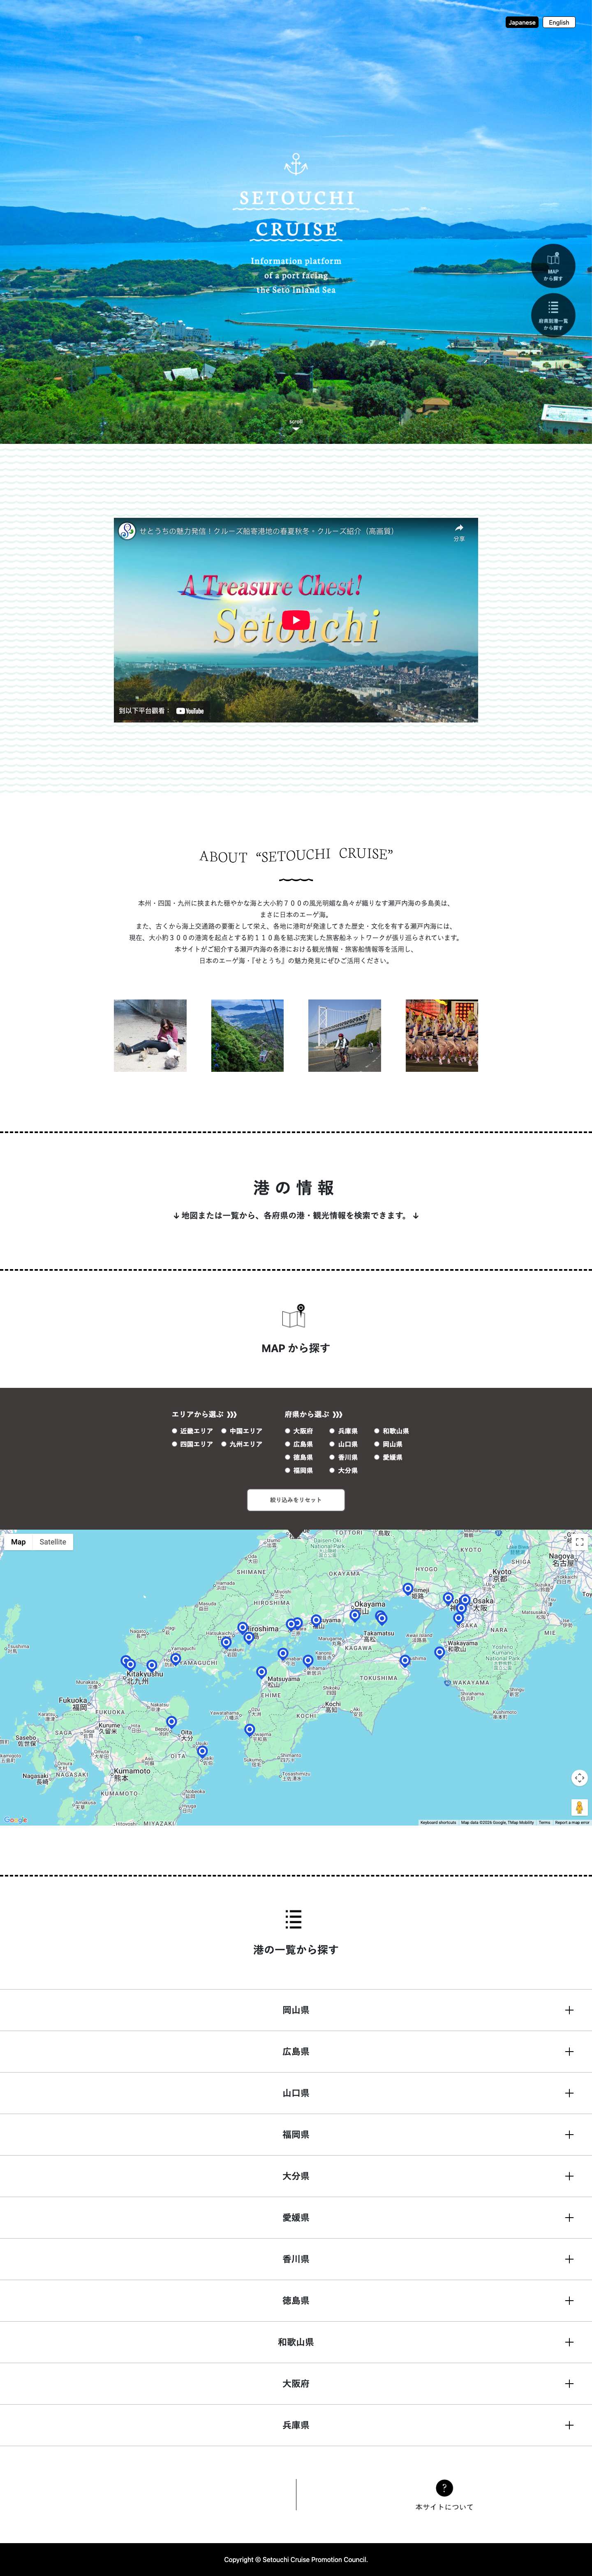
Task: Switch Google map to Map view
Action: [18, 1542]
